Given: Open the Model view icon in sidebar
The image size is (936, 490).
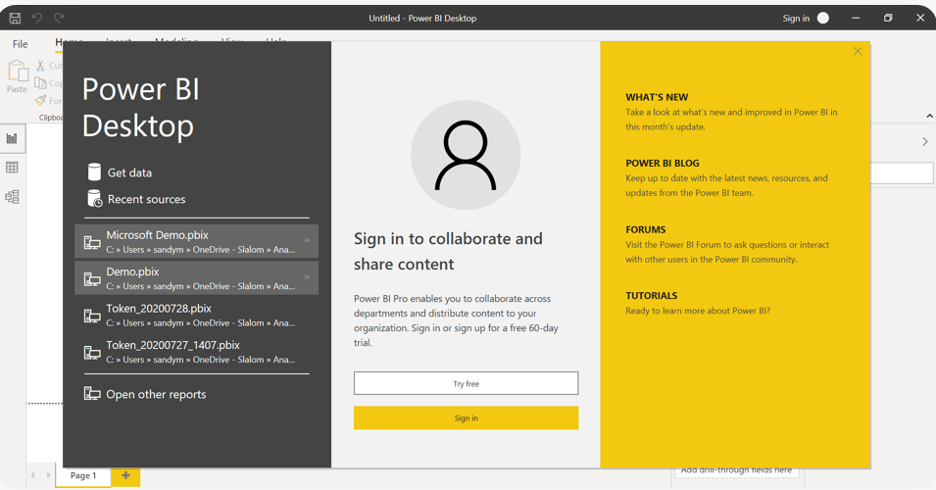Looking at the screenshot, I should point(12,197).
